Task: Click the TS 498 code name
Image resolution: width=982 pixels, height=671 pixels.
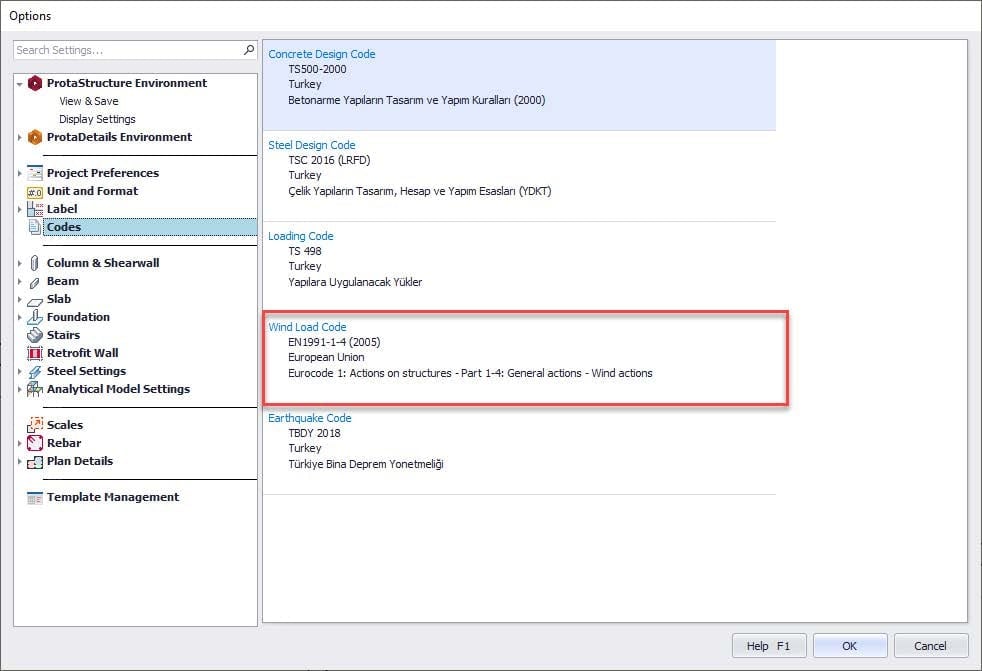Action: (x=305, y=251)
